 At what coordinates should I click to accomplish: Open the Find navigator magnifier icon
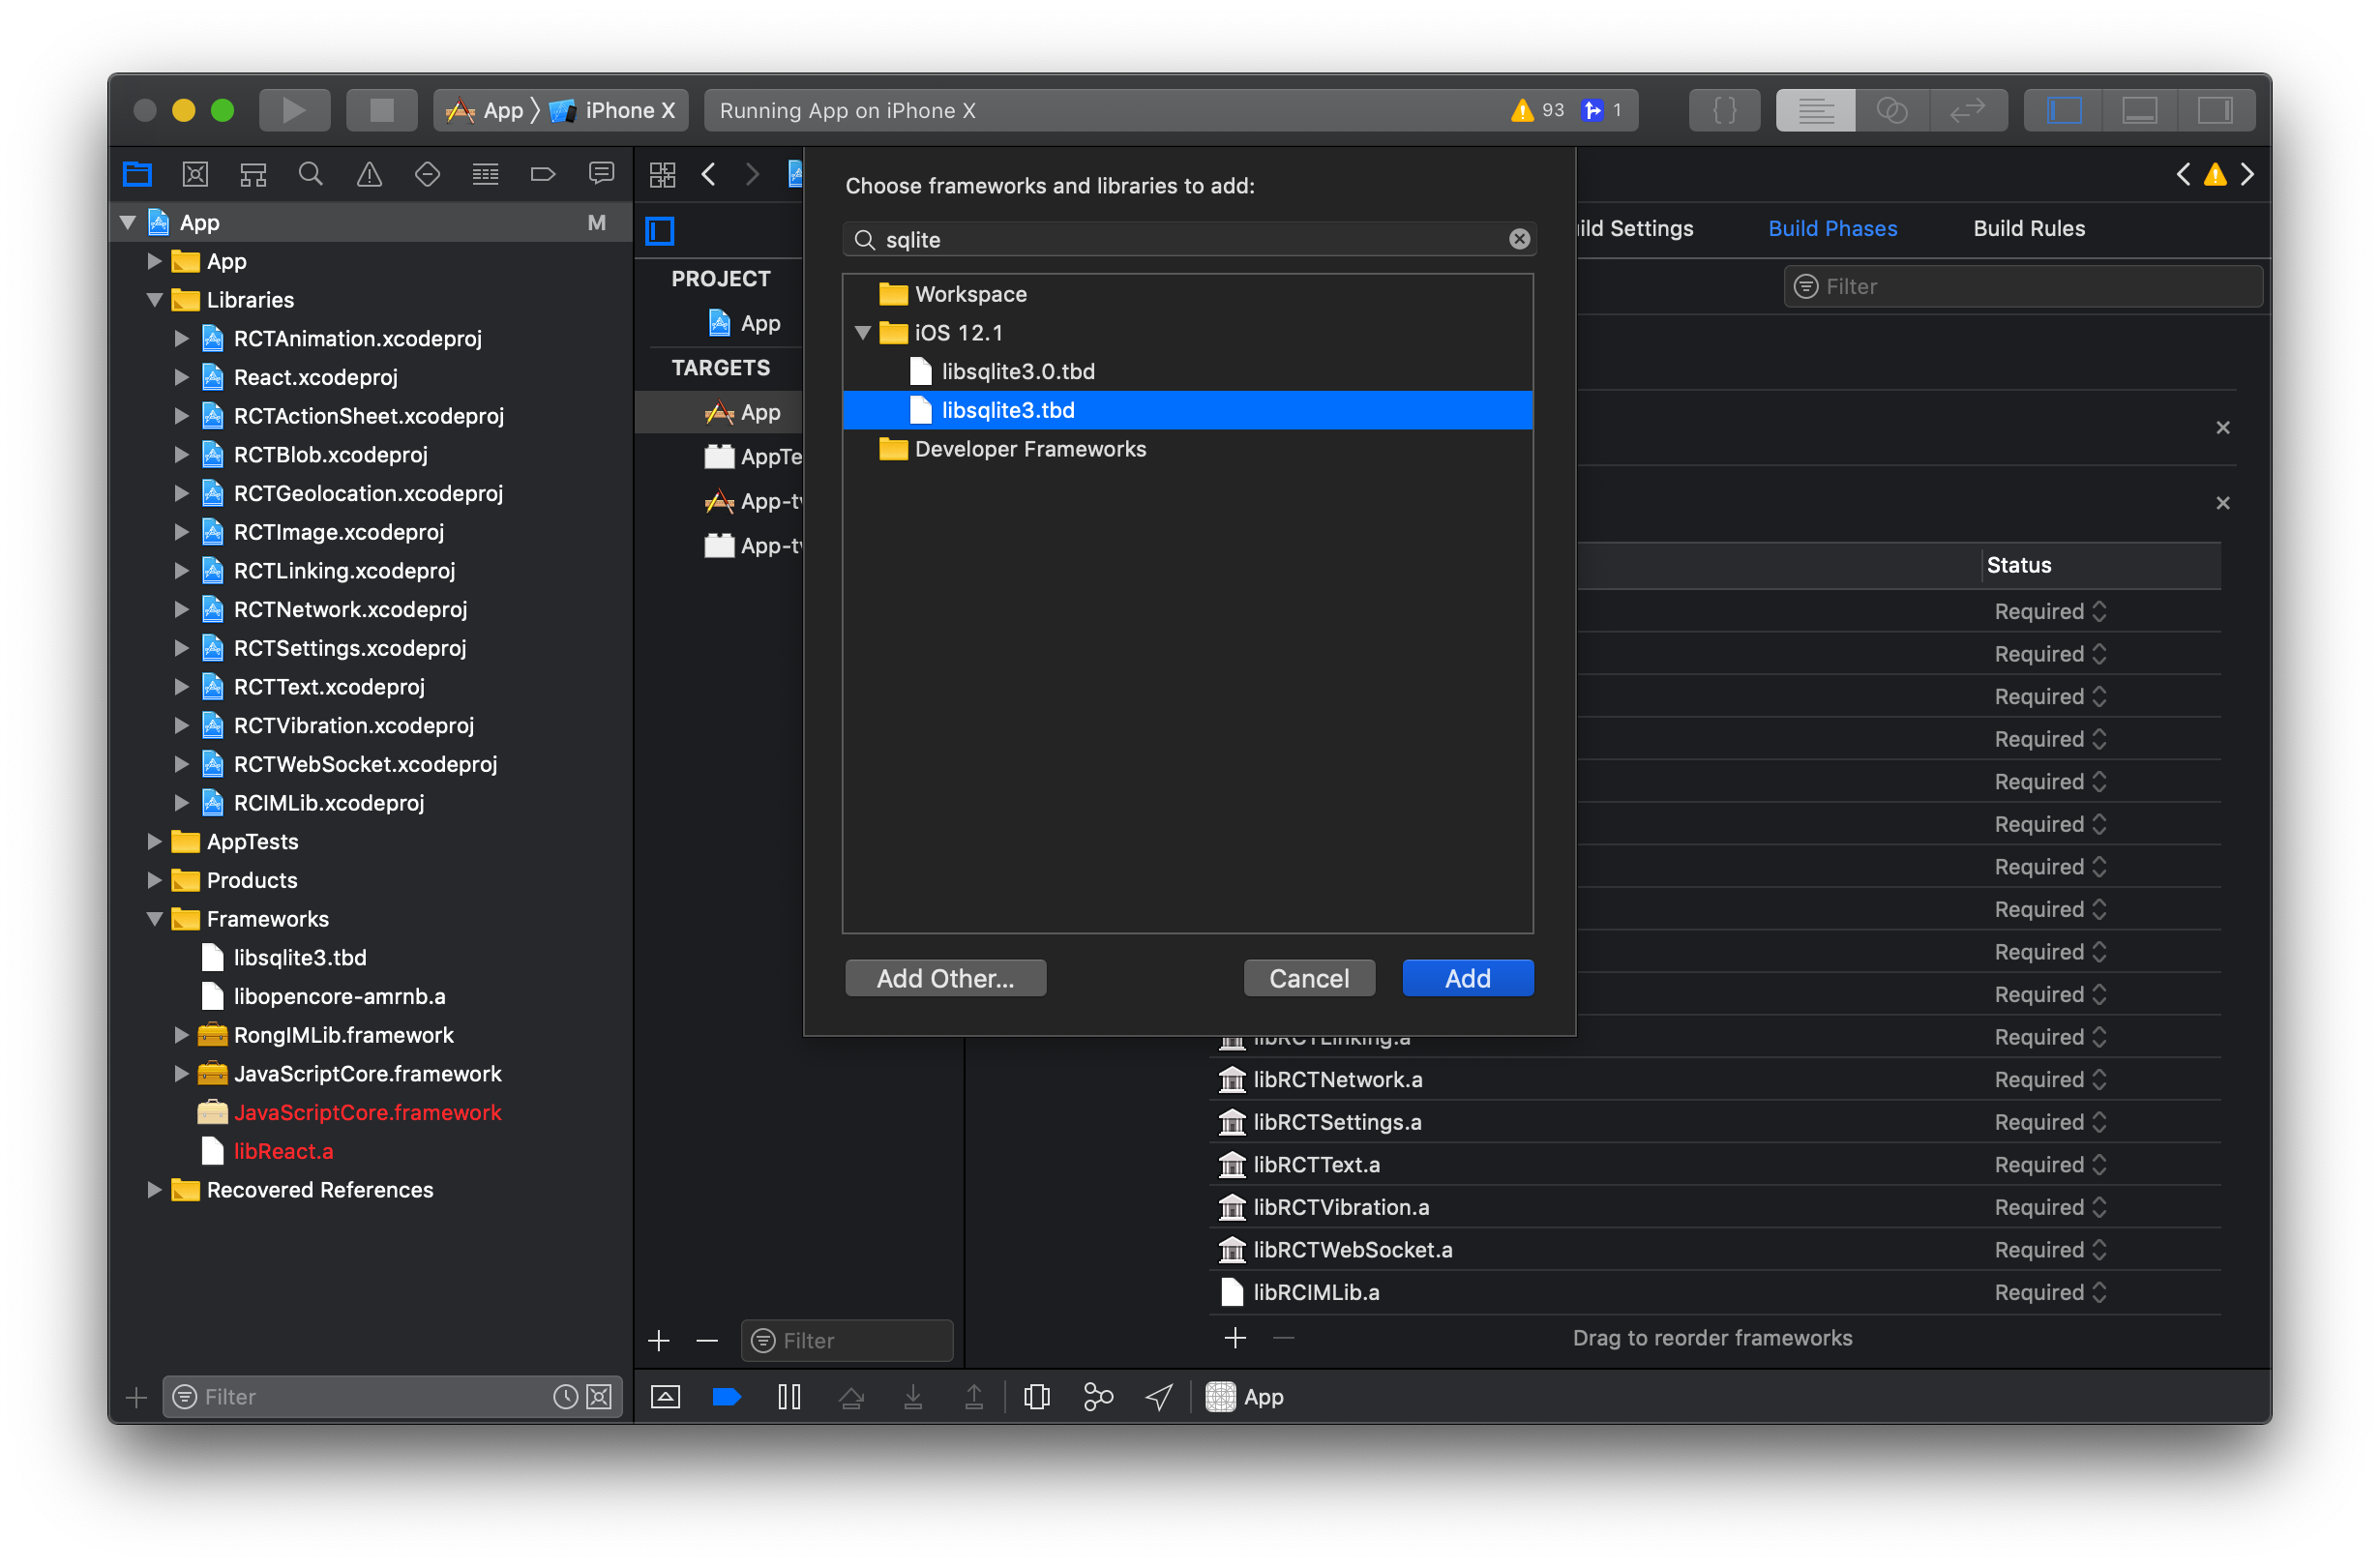pos(311,175)
